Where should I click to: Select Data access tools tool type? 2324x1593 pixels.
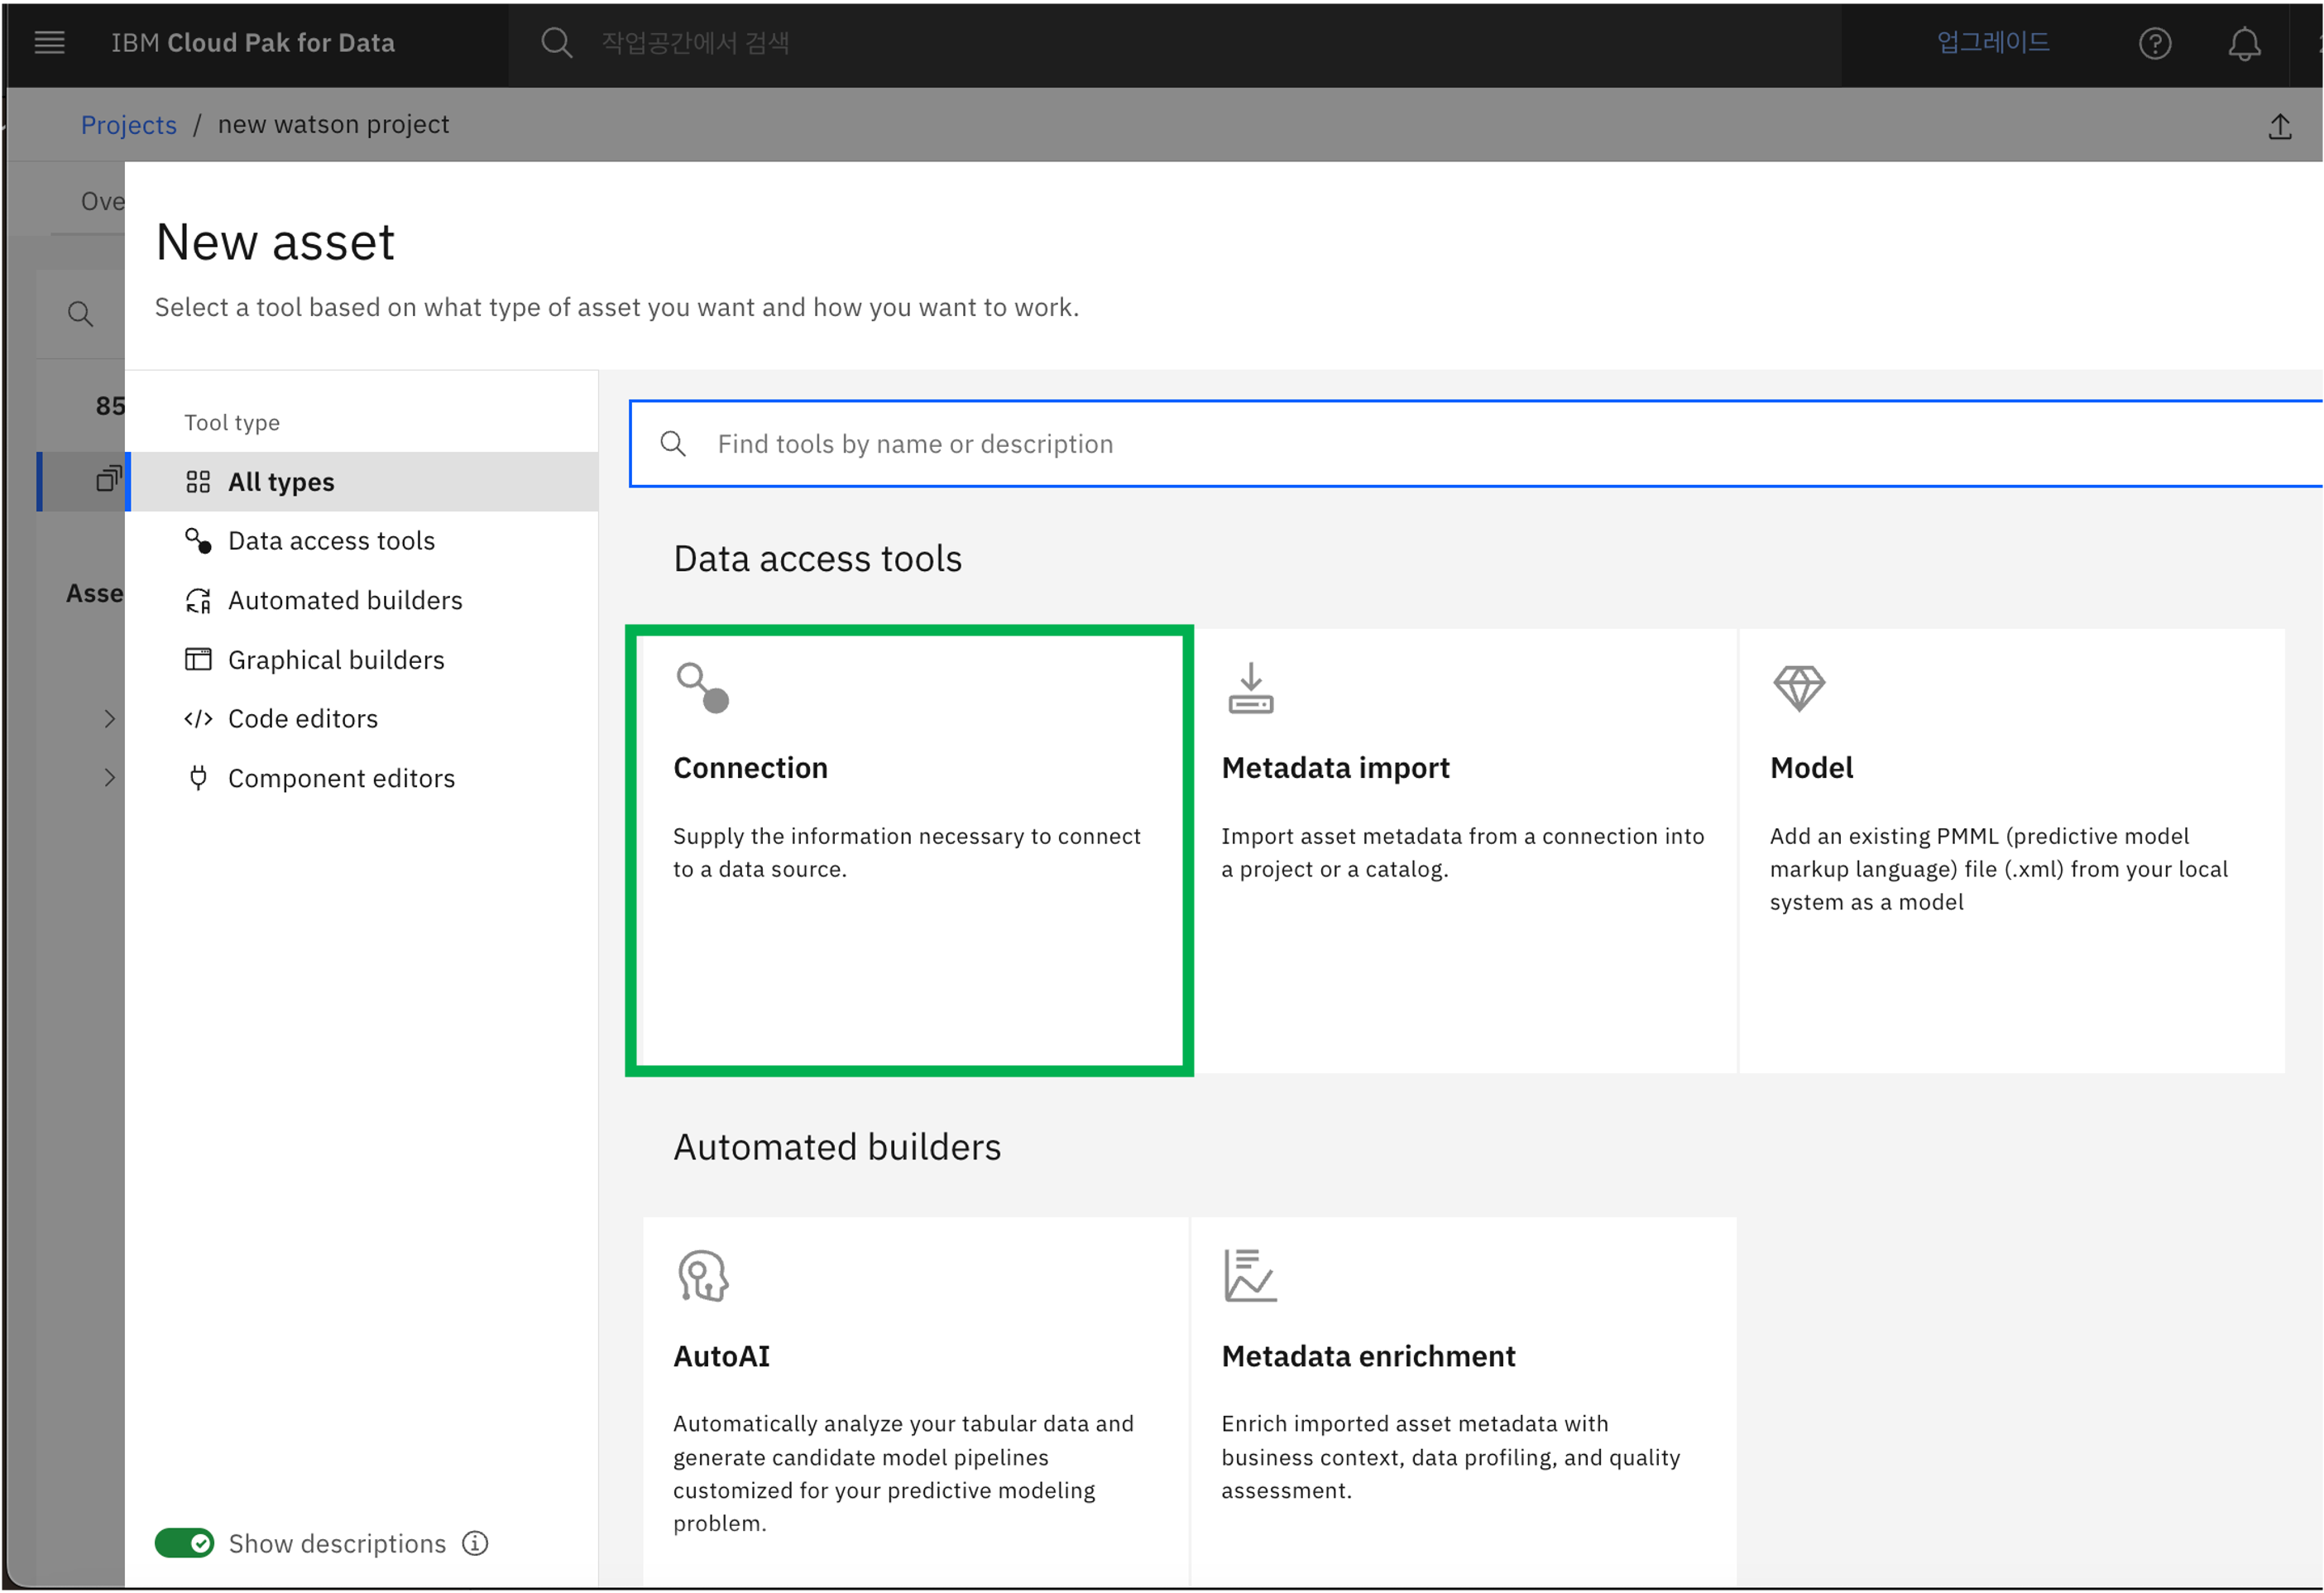tap(331, 541)
